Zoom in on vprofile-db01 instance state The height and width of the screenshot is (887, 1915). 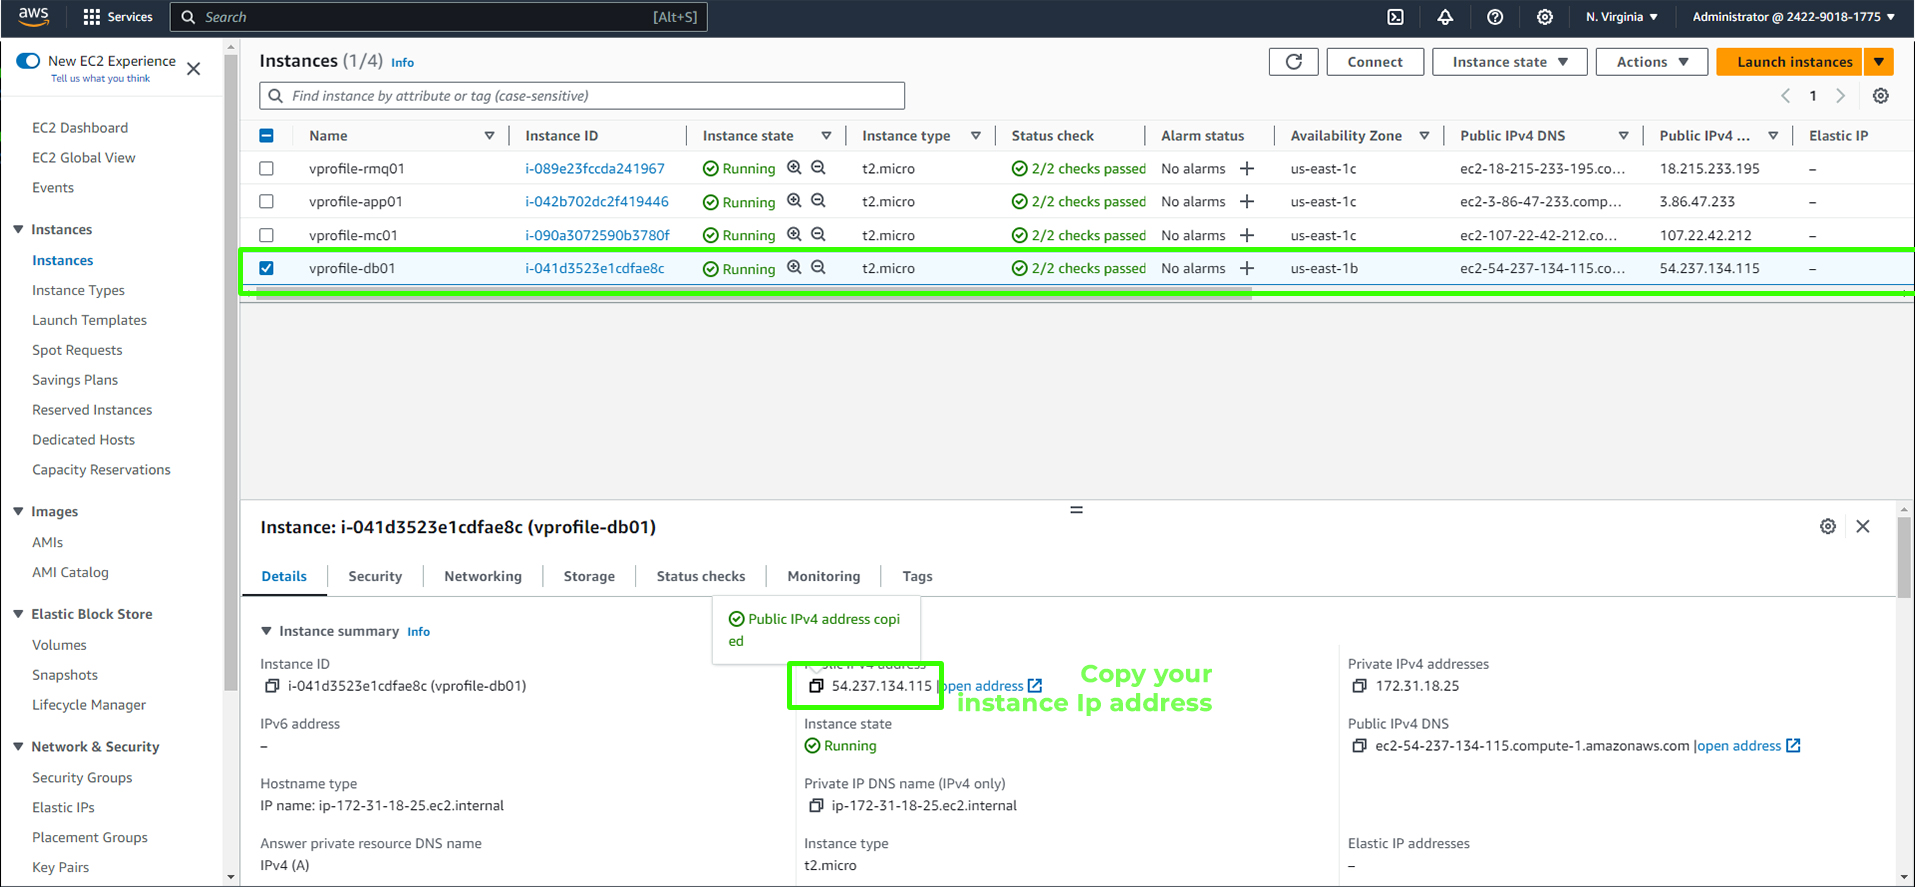point(794,268)
